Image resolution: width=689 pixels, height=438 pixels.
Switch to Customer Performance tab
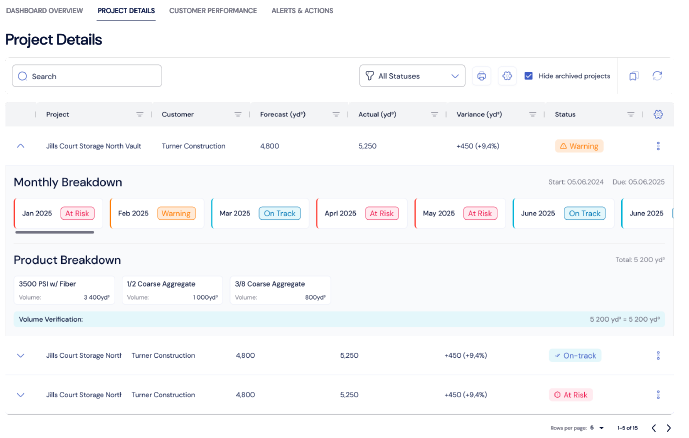212,10
